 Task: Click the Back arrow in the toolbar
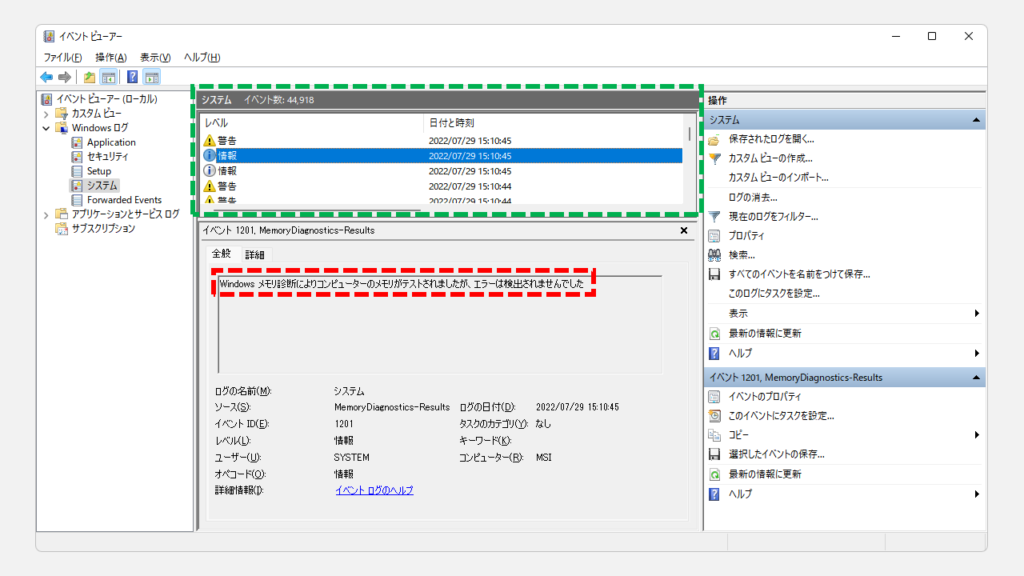coord(46,77)
